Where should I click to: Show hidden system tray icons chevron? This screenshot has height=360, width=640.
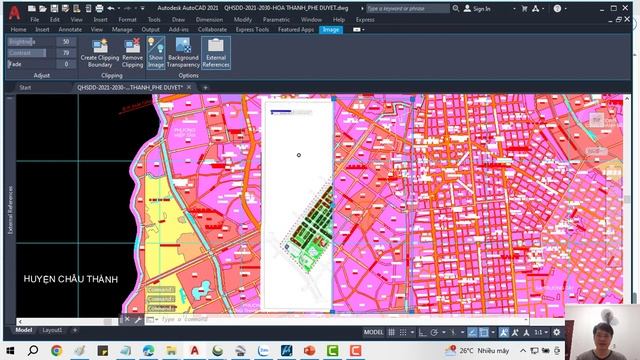522,350
